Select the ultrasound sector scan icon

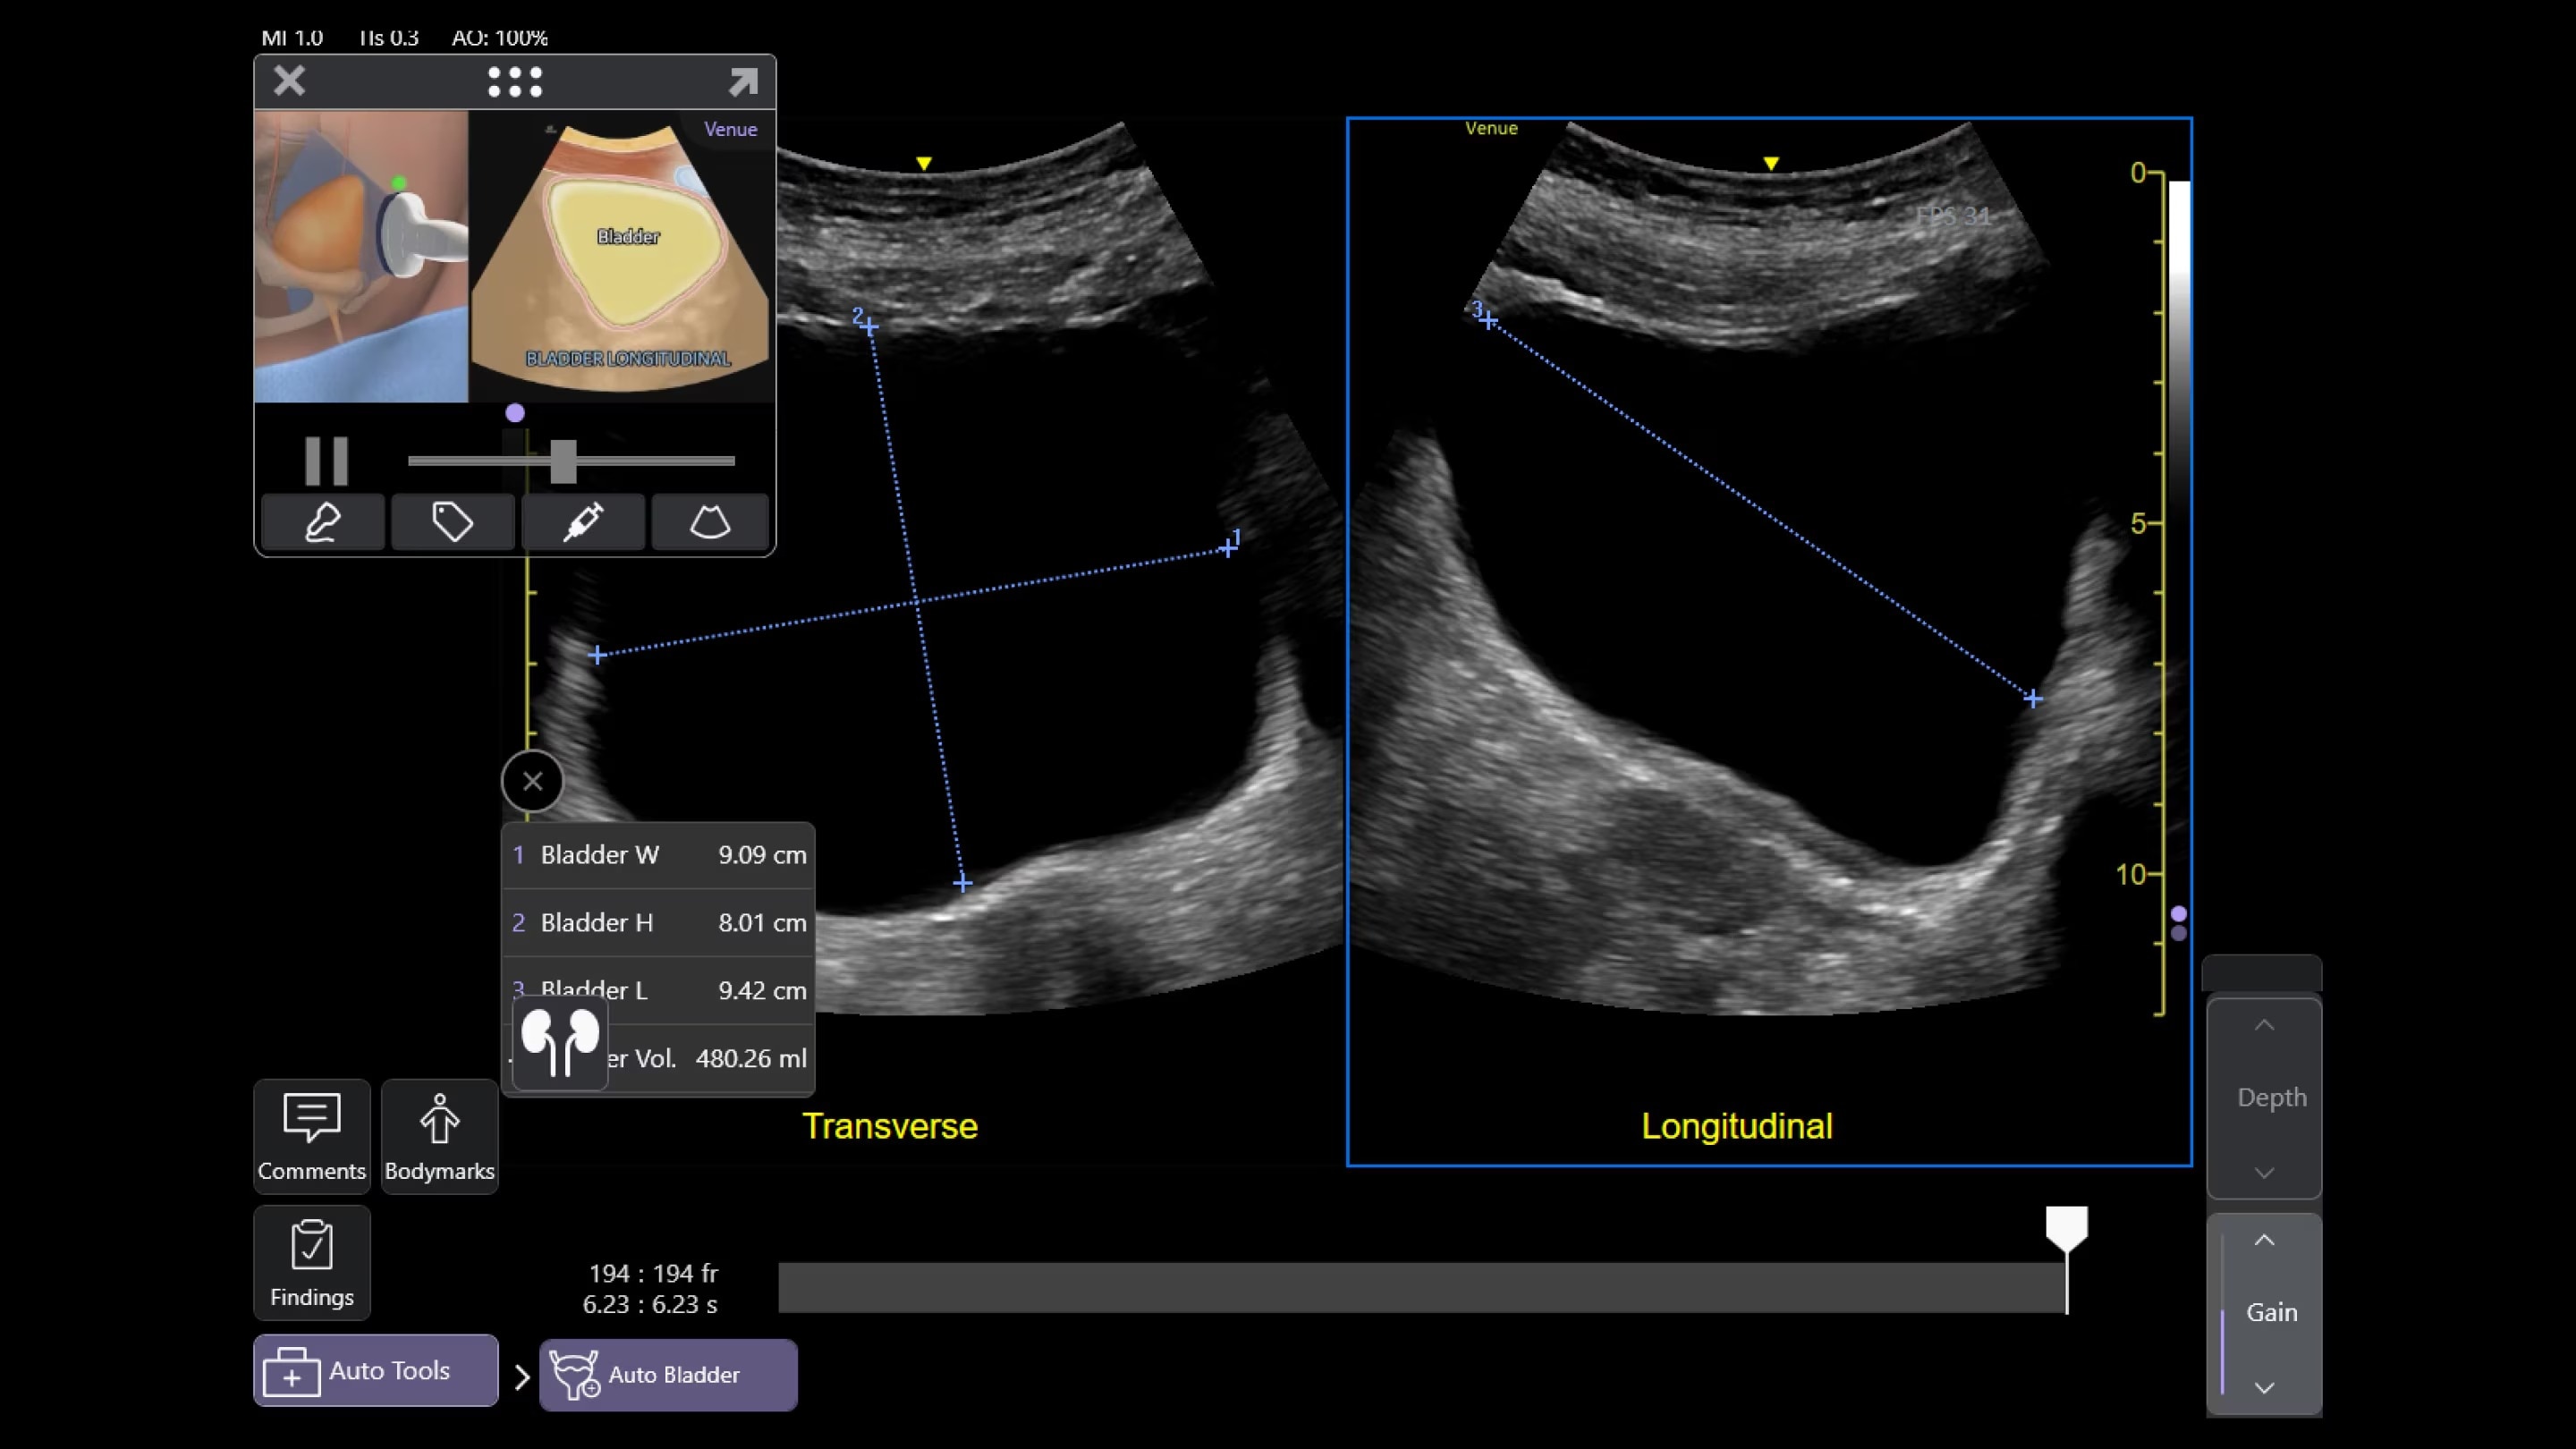click(710, 522)
